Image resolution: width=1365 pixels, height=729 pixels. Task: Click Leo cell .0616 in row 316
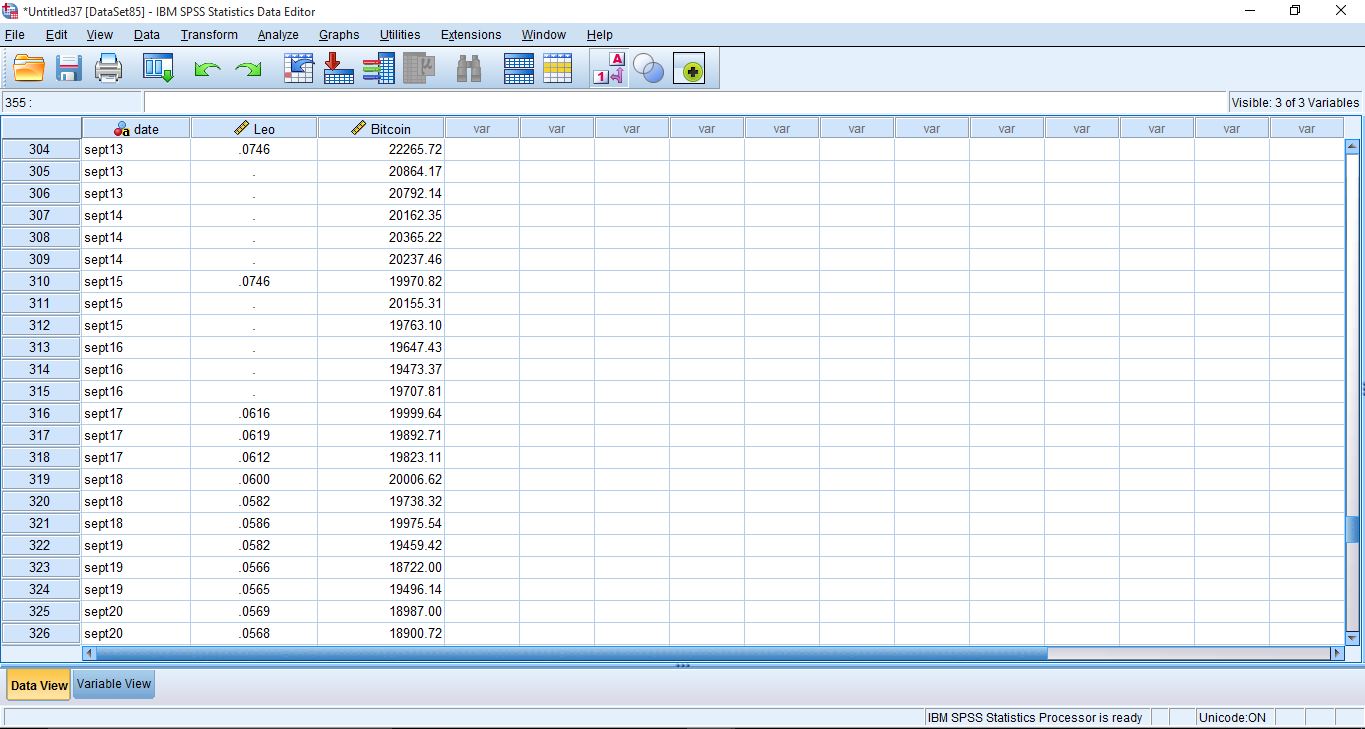(254, 413)
